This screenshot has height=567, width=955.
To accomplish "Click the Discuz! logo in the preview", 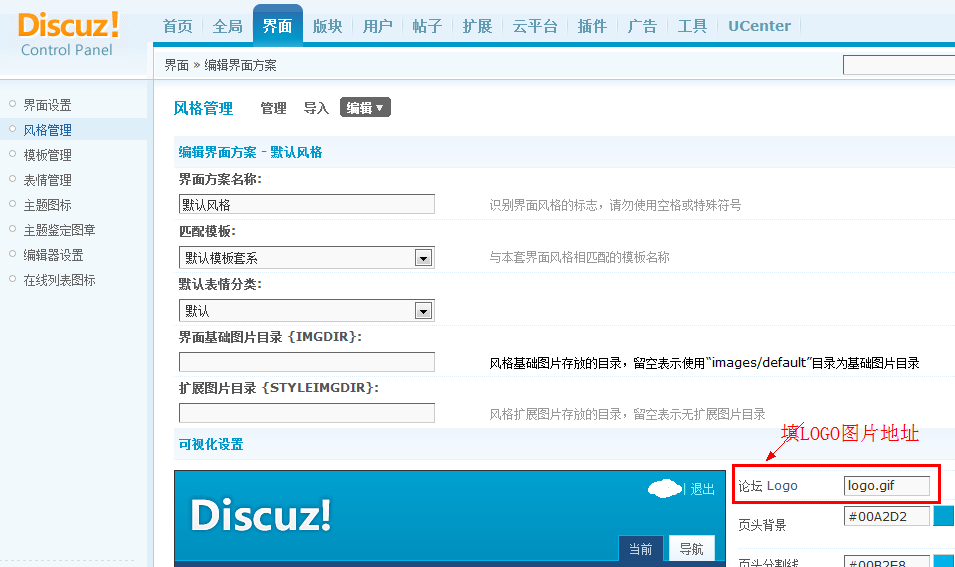I will tap(261, 515).
